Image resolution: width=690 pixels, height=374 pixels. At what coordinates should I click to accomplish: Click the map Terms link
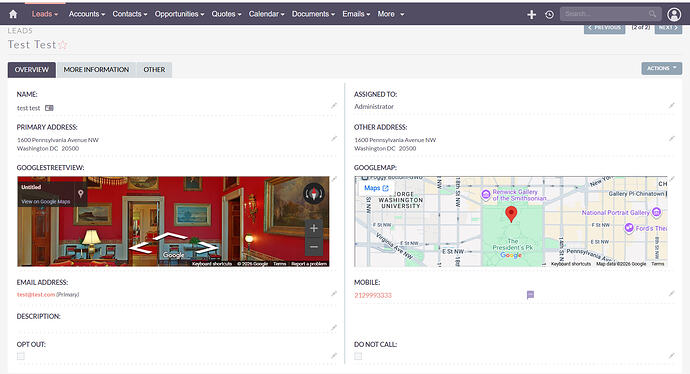[657, 264]
